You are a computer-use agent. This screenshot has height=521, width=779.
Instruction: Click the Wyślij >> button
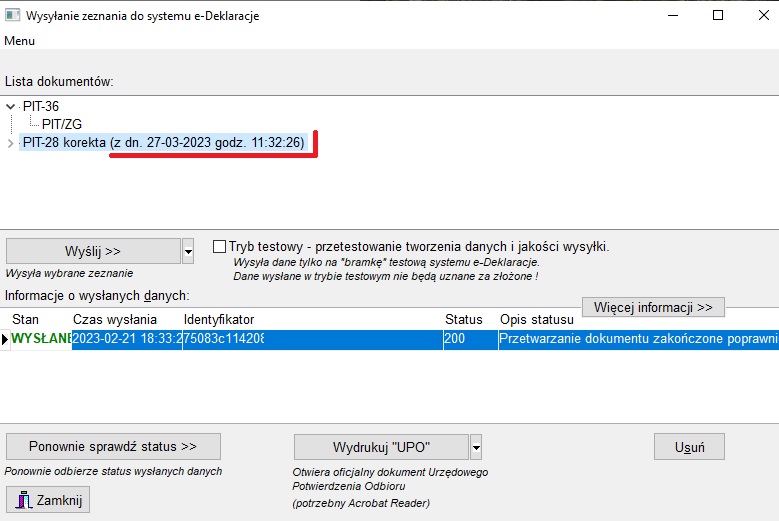tap(93, 251)
